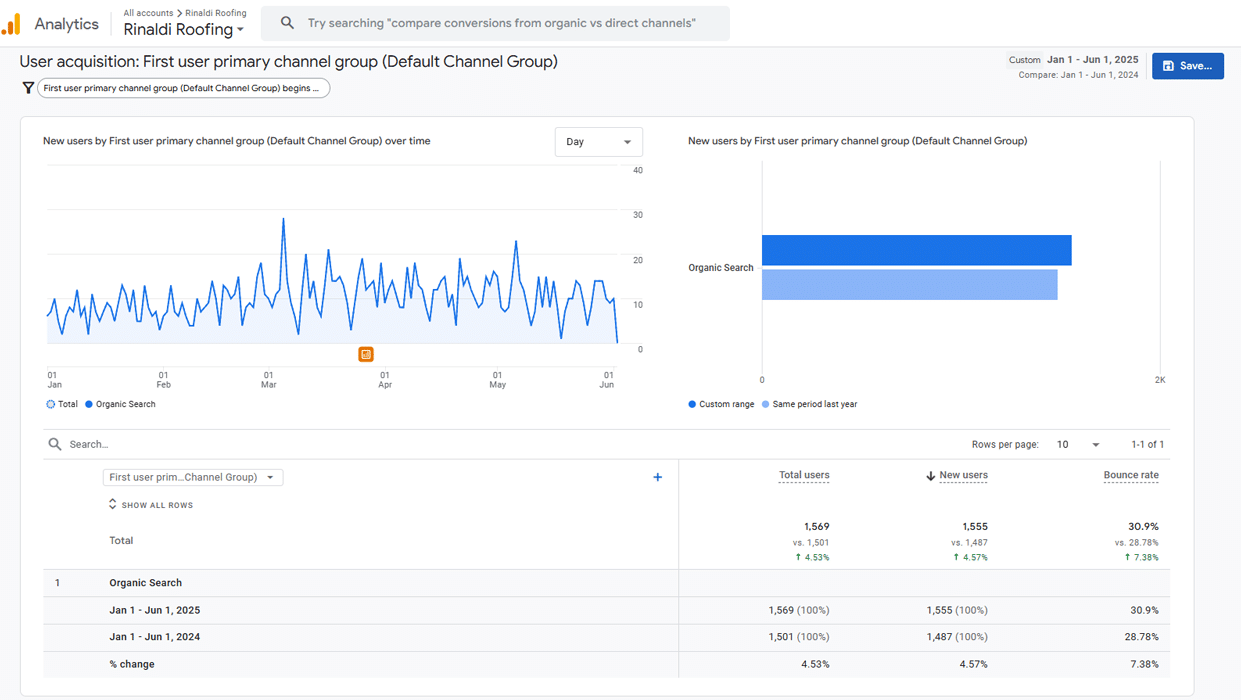Click the search magnifier icon in top bar

(287, 23)
